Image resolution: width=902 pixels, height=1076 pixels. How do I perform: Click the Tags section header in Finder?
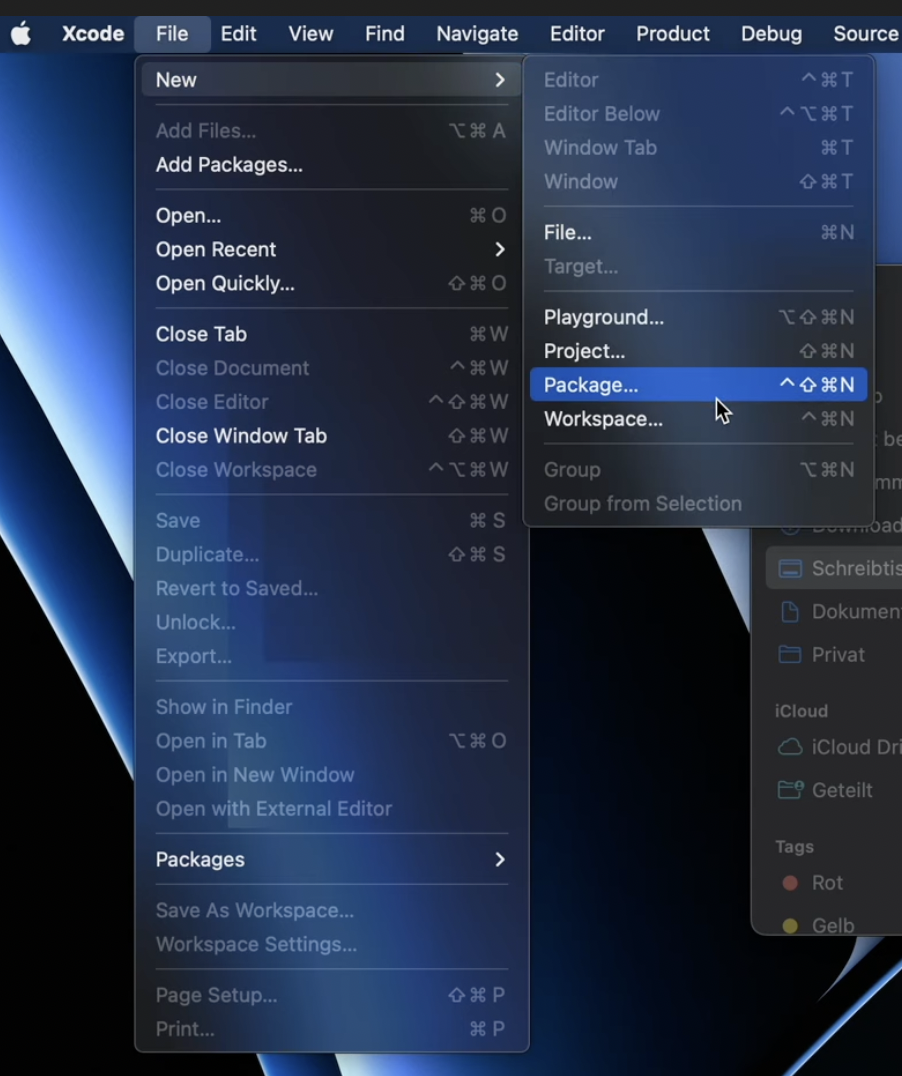tap(794, 847)
